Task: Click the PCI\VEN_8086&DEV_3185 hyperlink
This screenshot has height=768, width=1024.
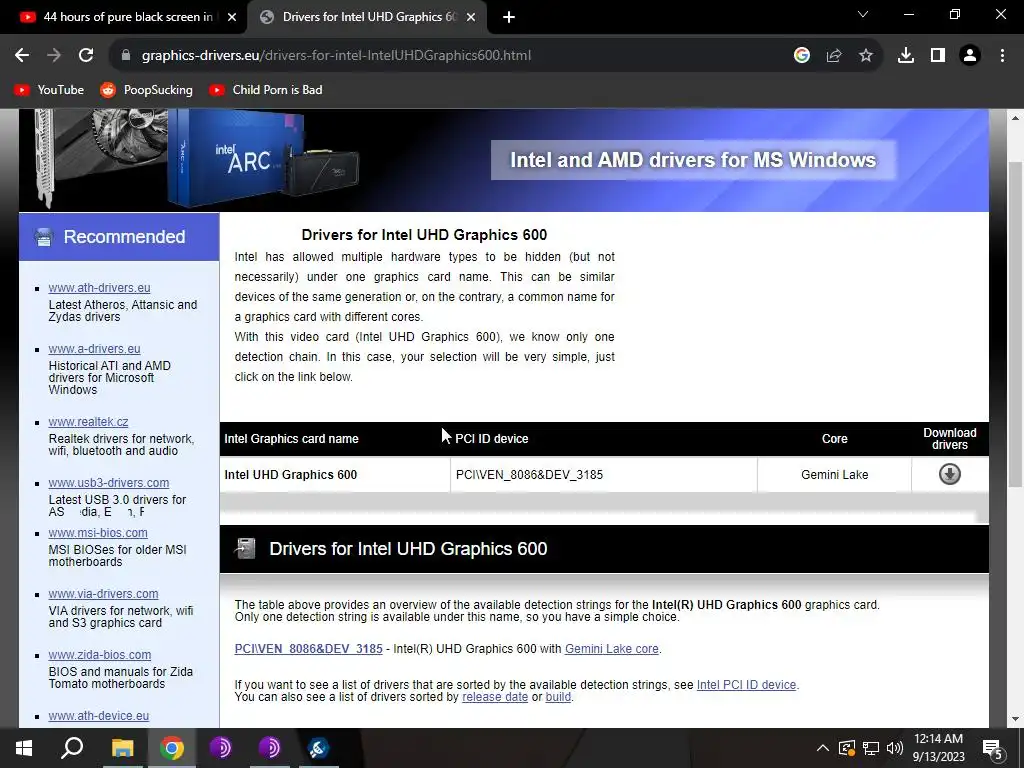Action: coord(308,649)
